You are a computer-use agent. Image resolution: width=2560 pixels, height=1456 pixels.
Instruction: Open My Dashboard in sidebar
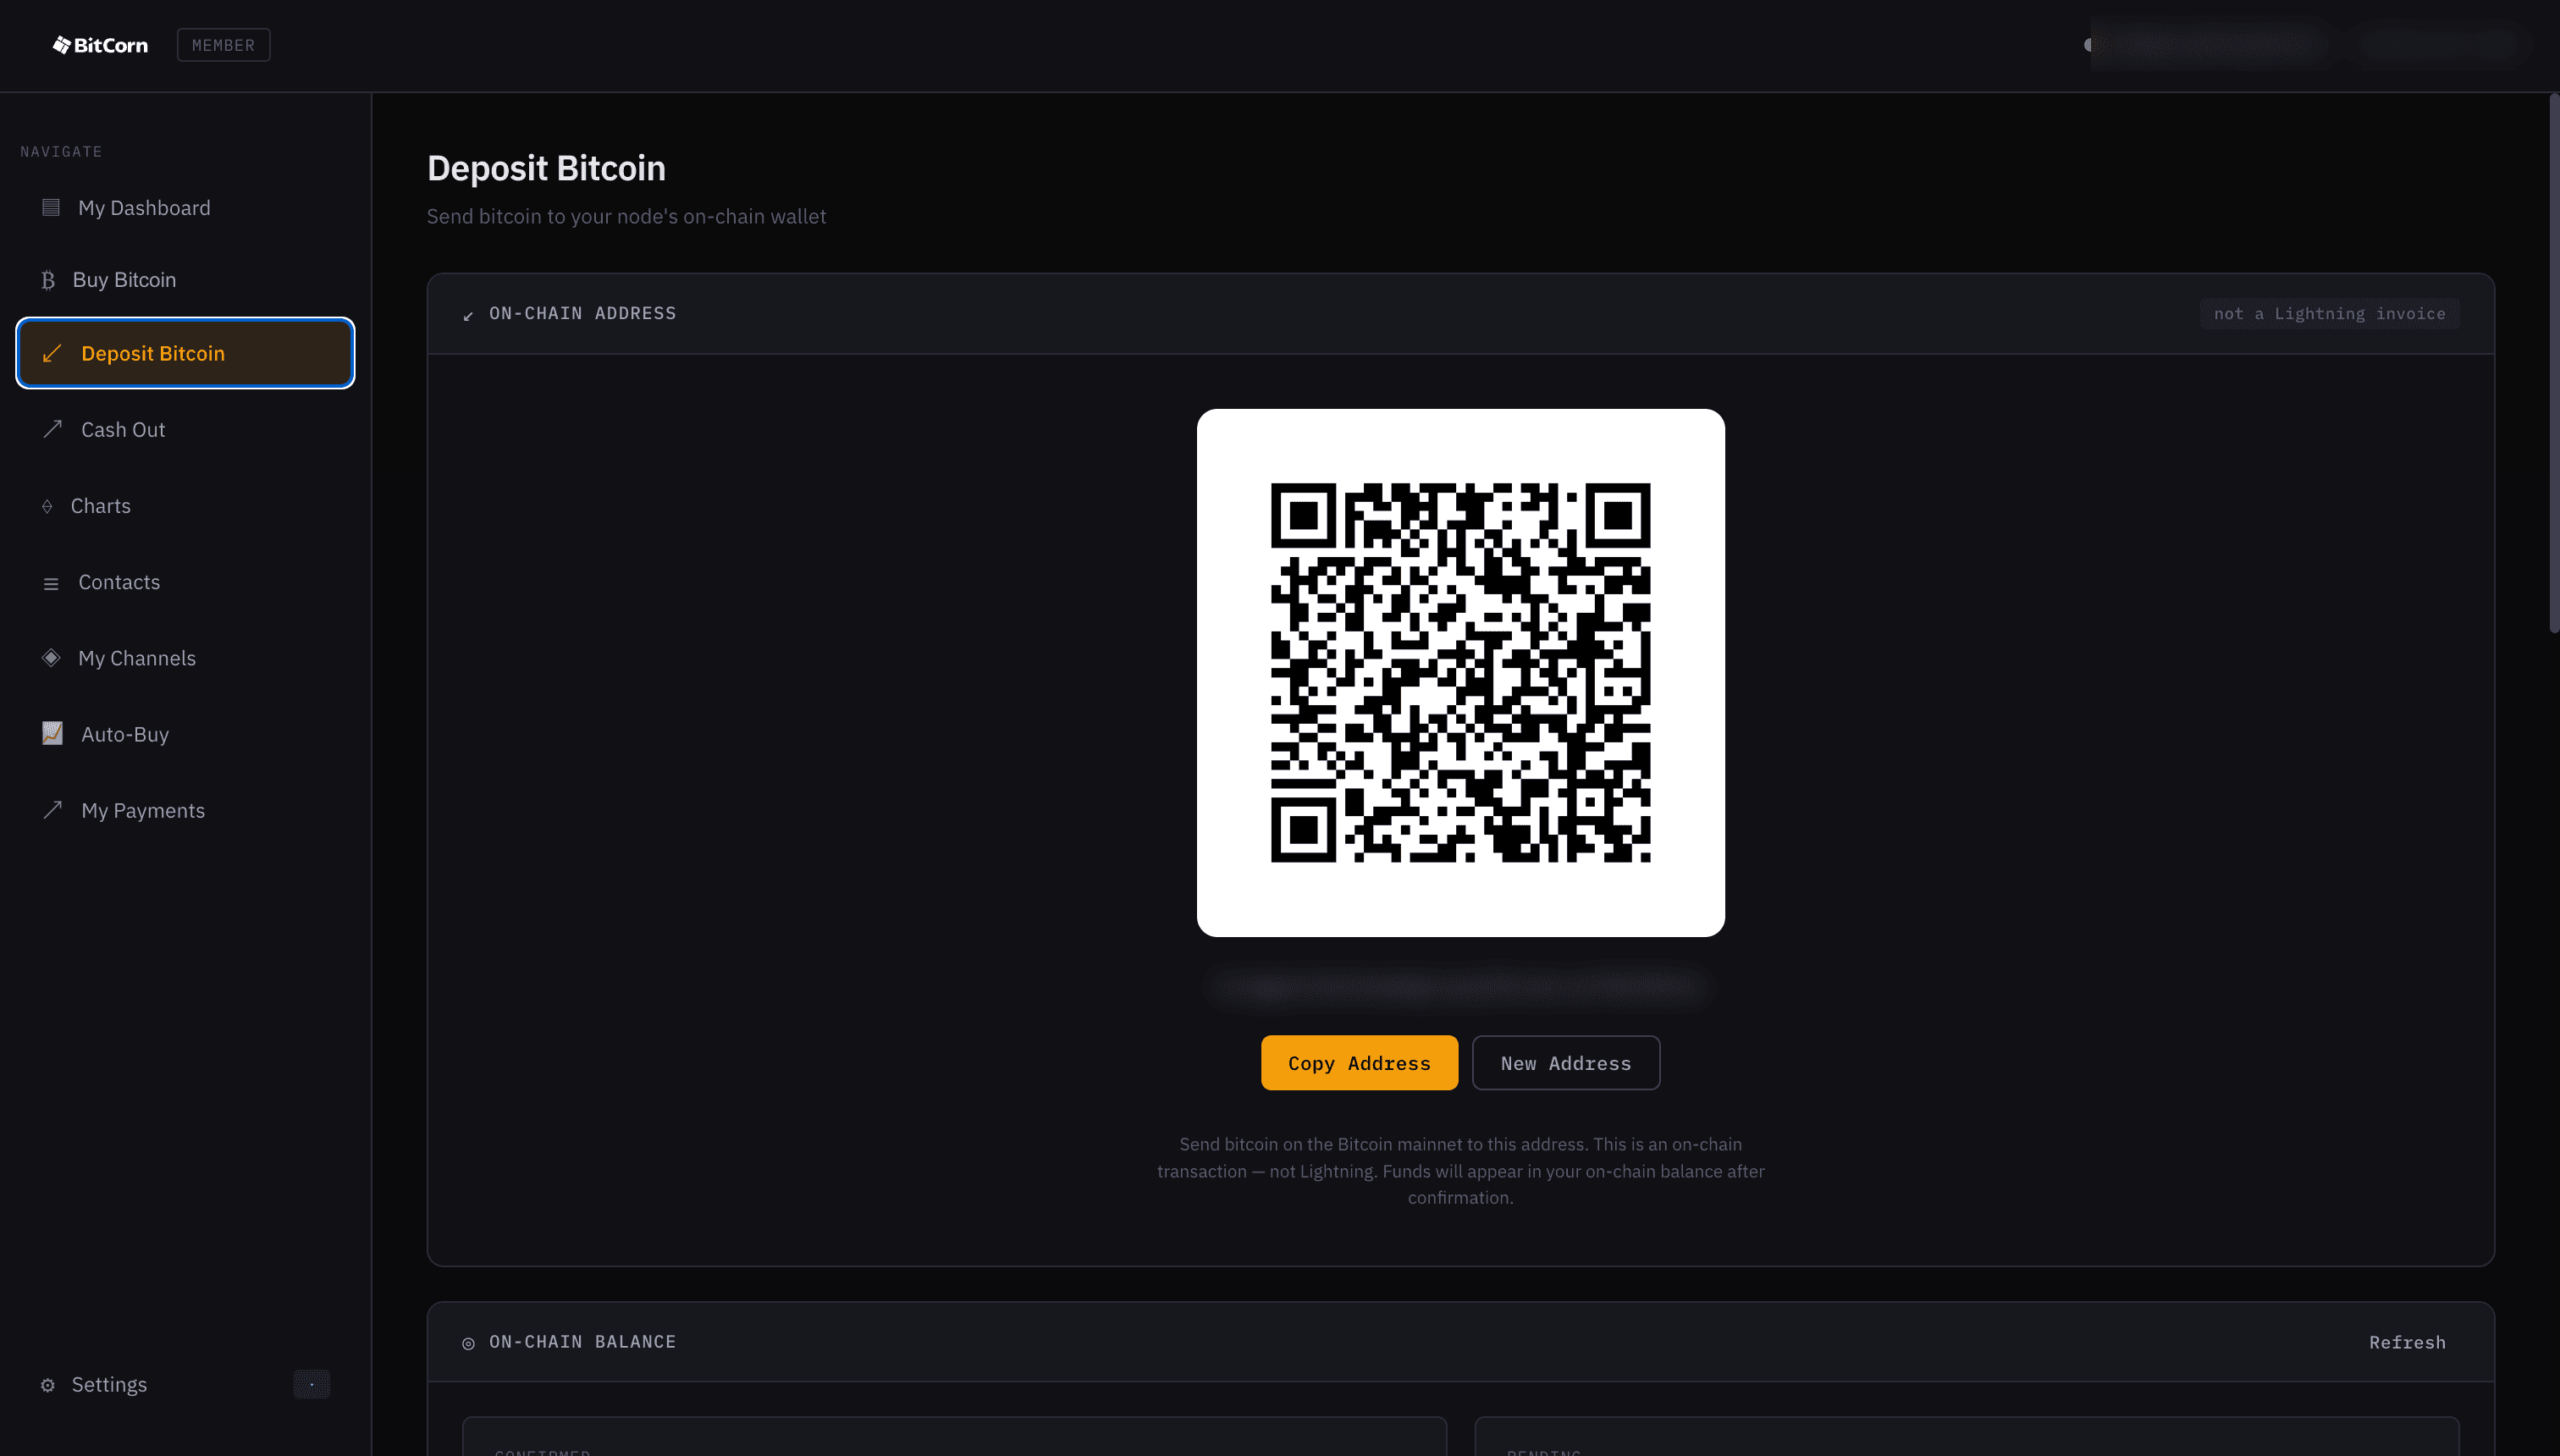185,208
